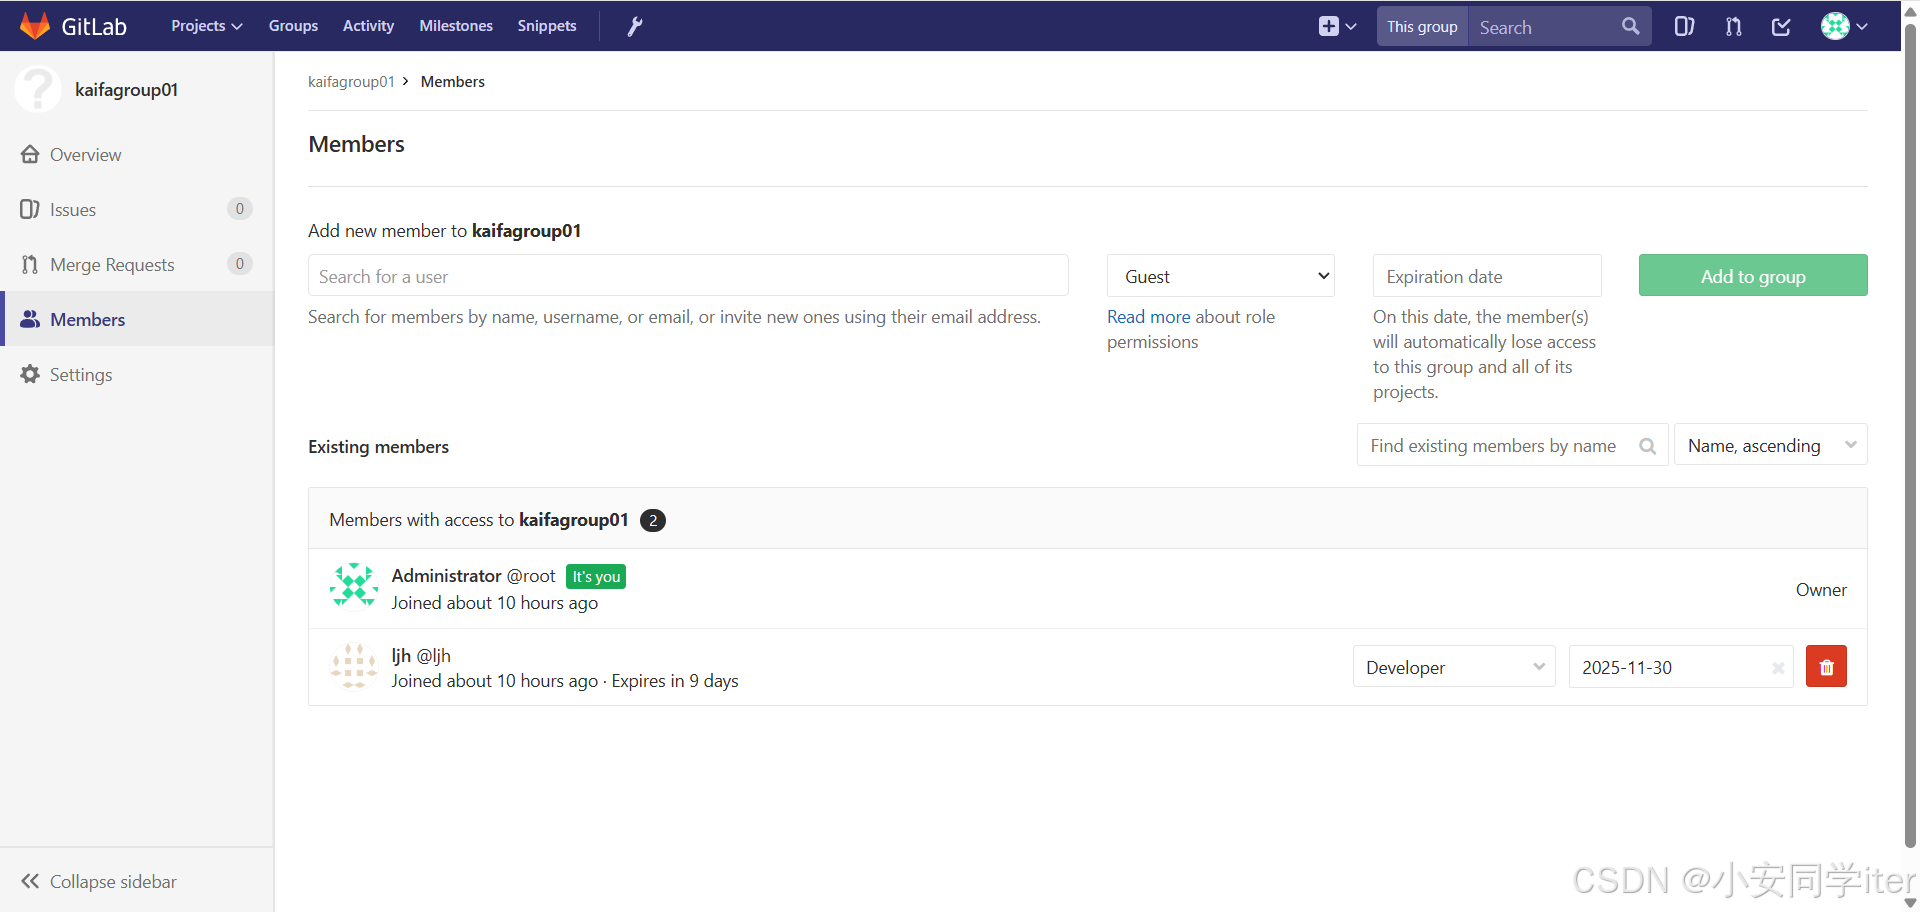The width and height of the screenshot is (1920, 912).
Task: Click the GitLab fox logo
Action: 35,26
